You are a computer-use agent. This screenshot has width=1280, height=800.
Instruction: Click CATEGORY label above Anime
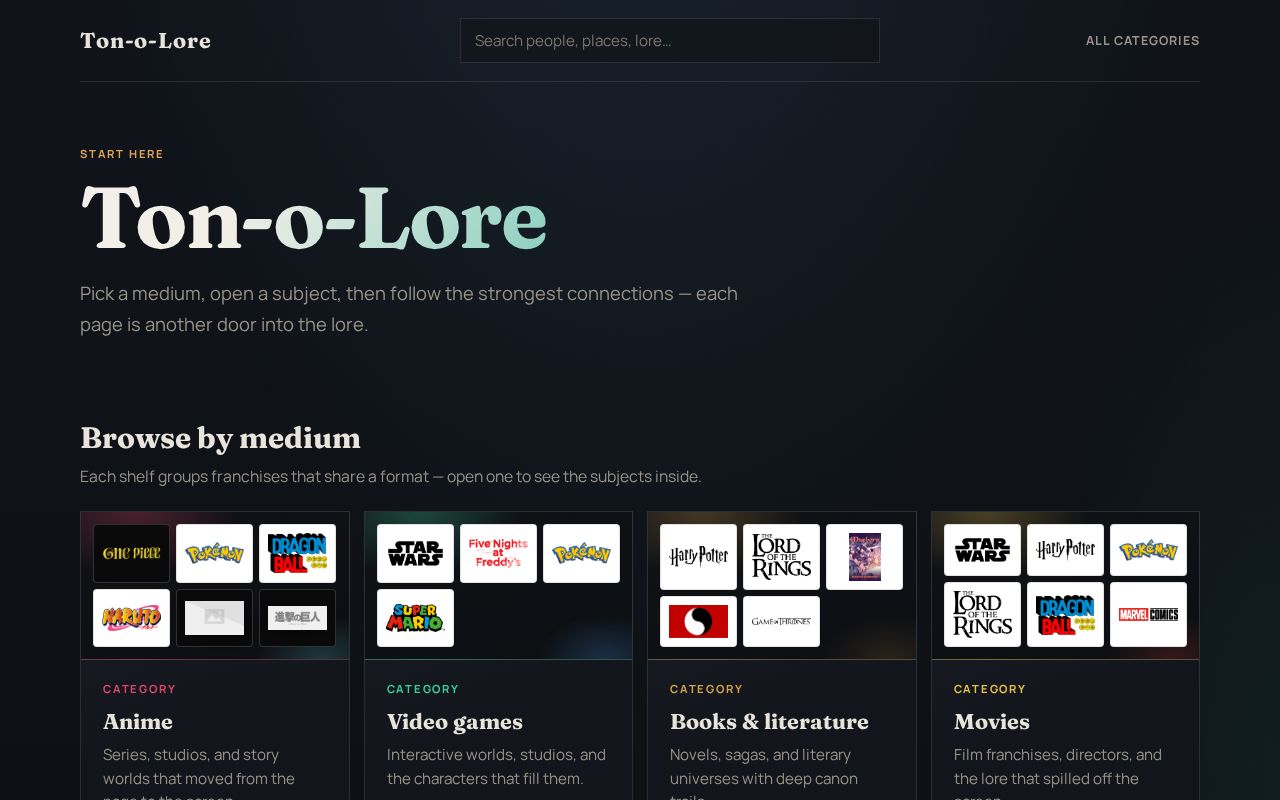139,689
